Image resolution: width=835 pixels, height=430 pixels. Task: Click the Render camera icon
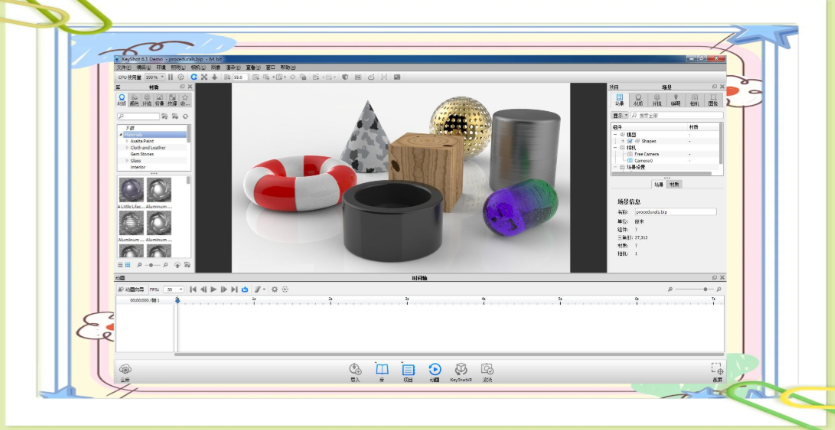pos(487,369)
